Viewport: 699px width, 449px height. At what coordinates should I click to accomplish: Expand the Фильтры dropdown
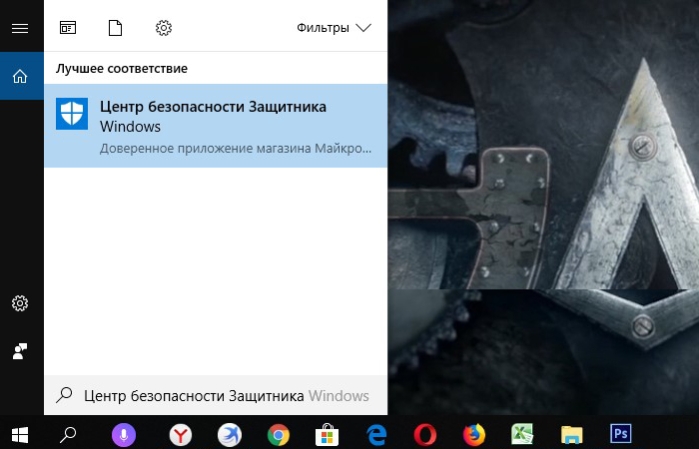(334, 28)
